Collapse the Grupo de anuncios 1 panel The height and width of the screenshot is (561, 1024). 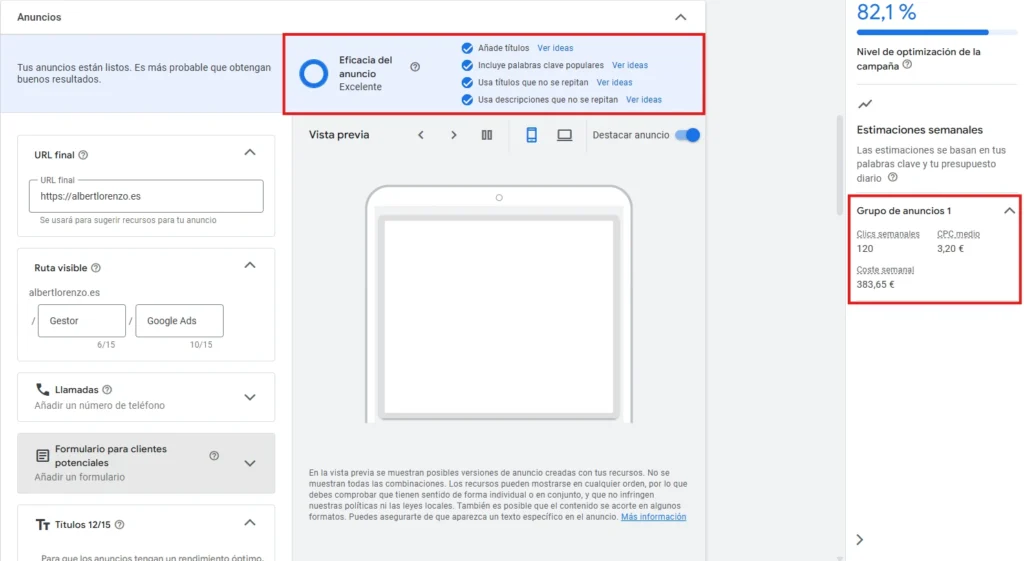(1009, 211)
